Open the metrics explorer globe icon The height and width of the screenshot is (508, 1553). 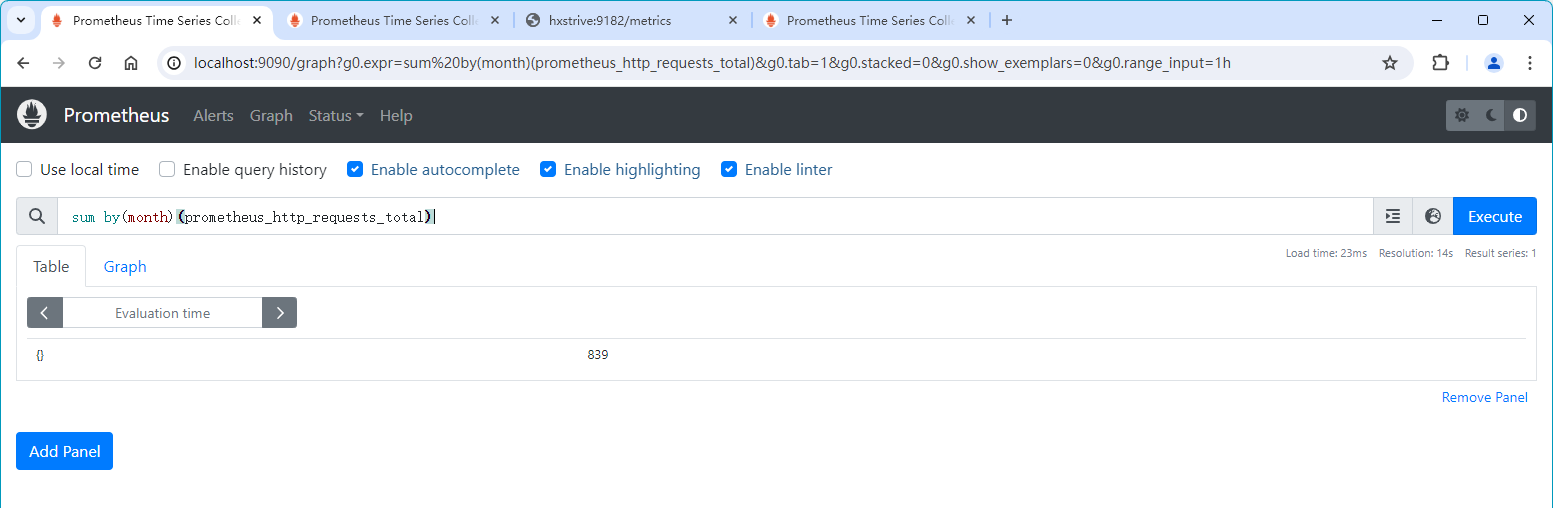(1433, 216)
